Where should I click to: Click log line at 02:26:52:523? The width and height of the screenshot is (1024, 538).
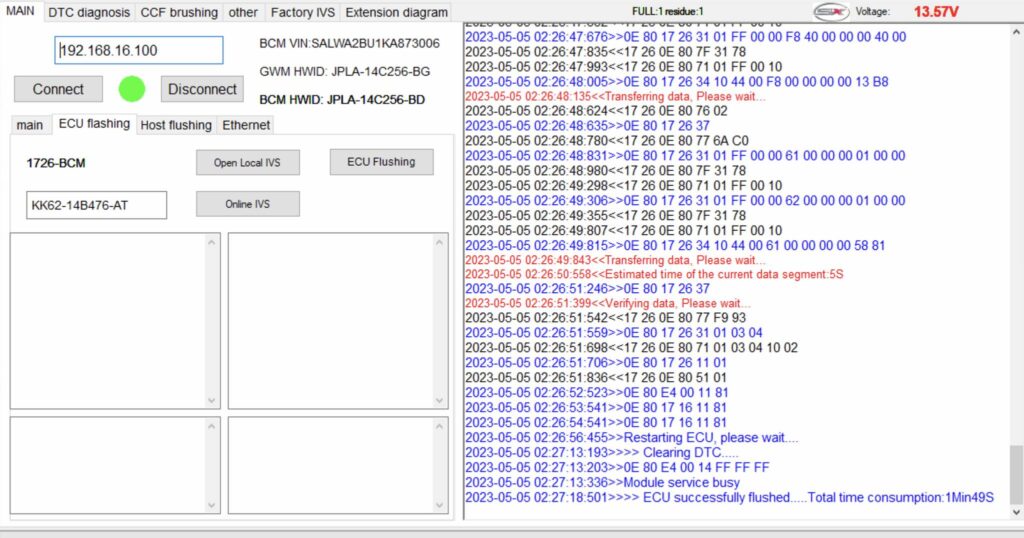point(596,392)
